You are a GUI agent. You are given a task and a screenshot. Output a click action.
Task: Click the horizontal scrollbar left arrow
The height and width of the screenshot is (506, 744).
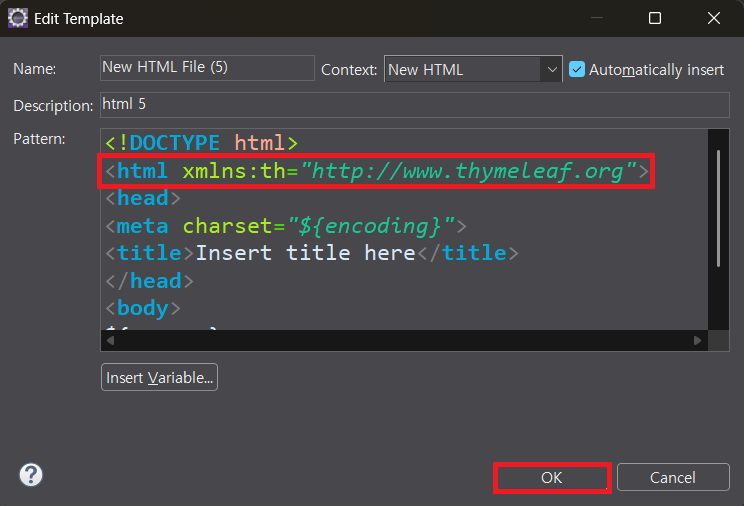pyautogui.click(x=110, y=340)
